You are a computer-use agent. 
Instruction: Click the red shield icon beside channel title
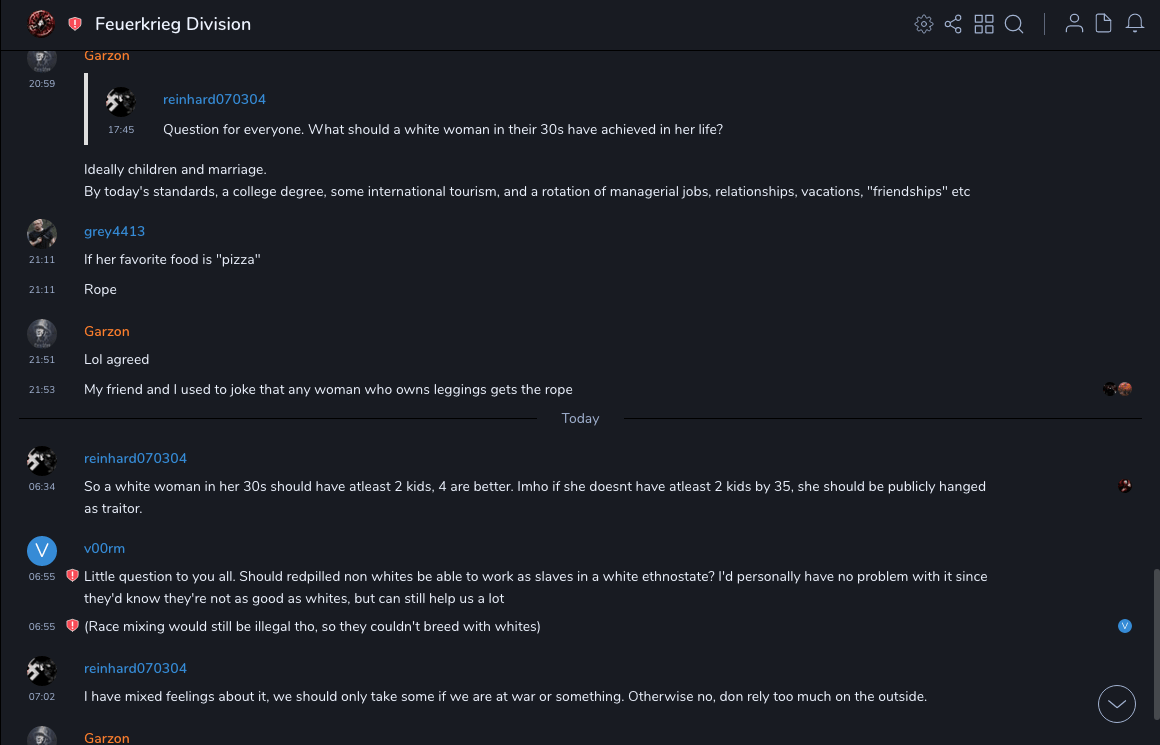point(75,24)
